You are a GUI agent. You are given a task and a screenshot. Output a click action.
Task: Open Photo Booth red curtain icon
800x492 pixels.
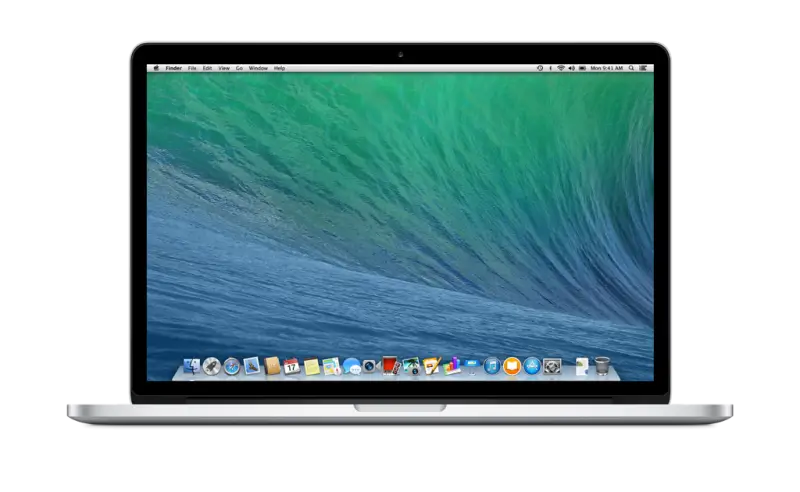tap(391, 365)
